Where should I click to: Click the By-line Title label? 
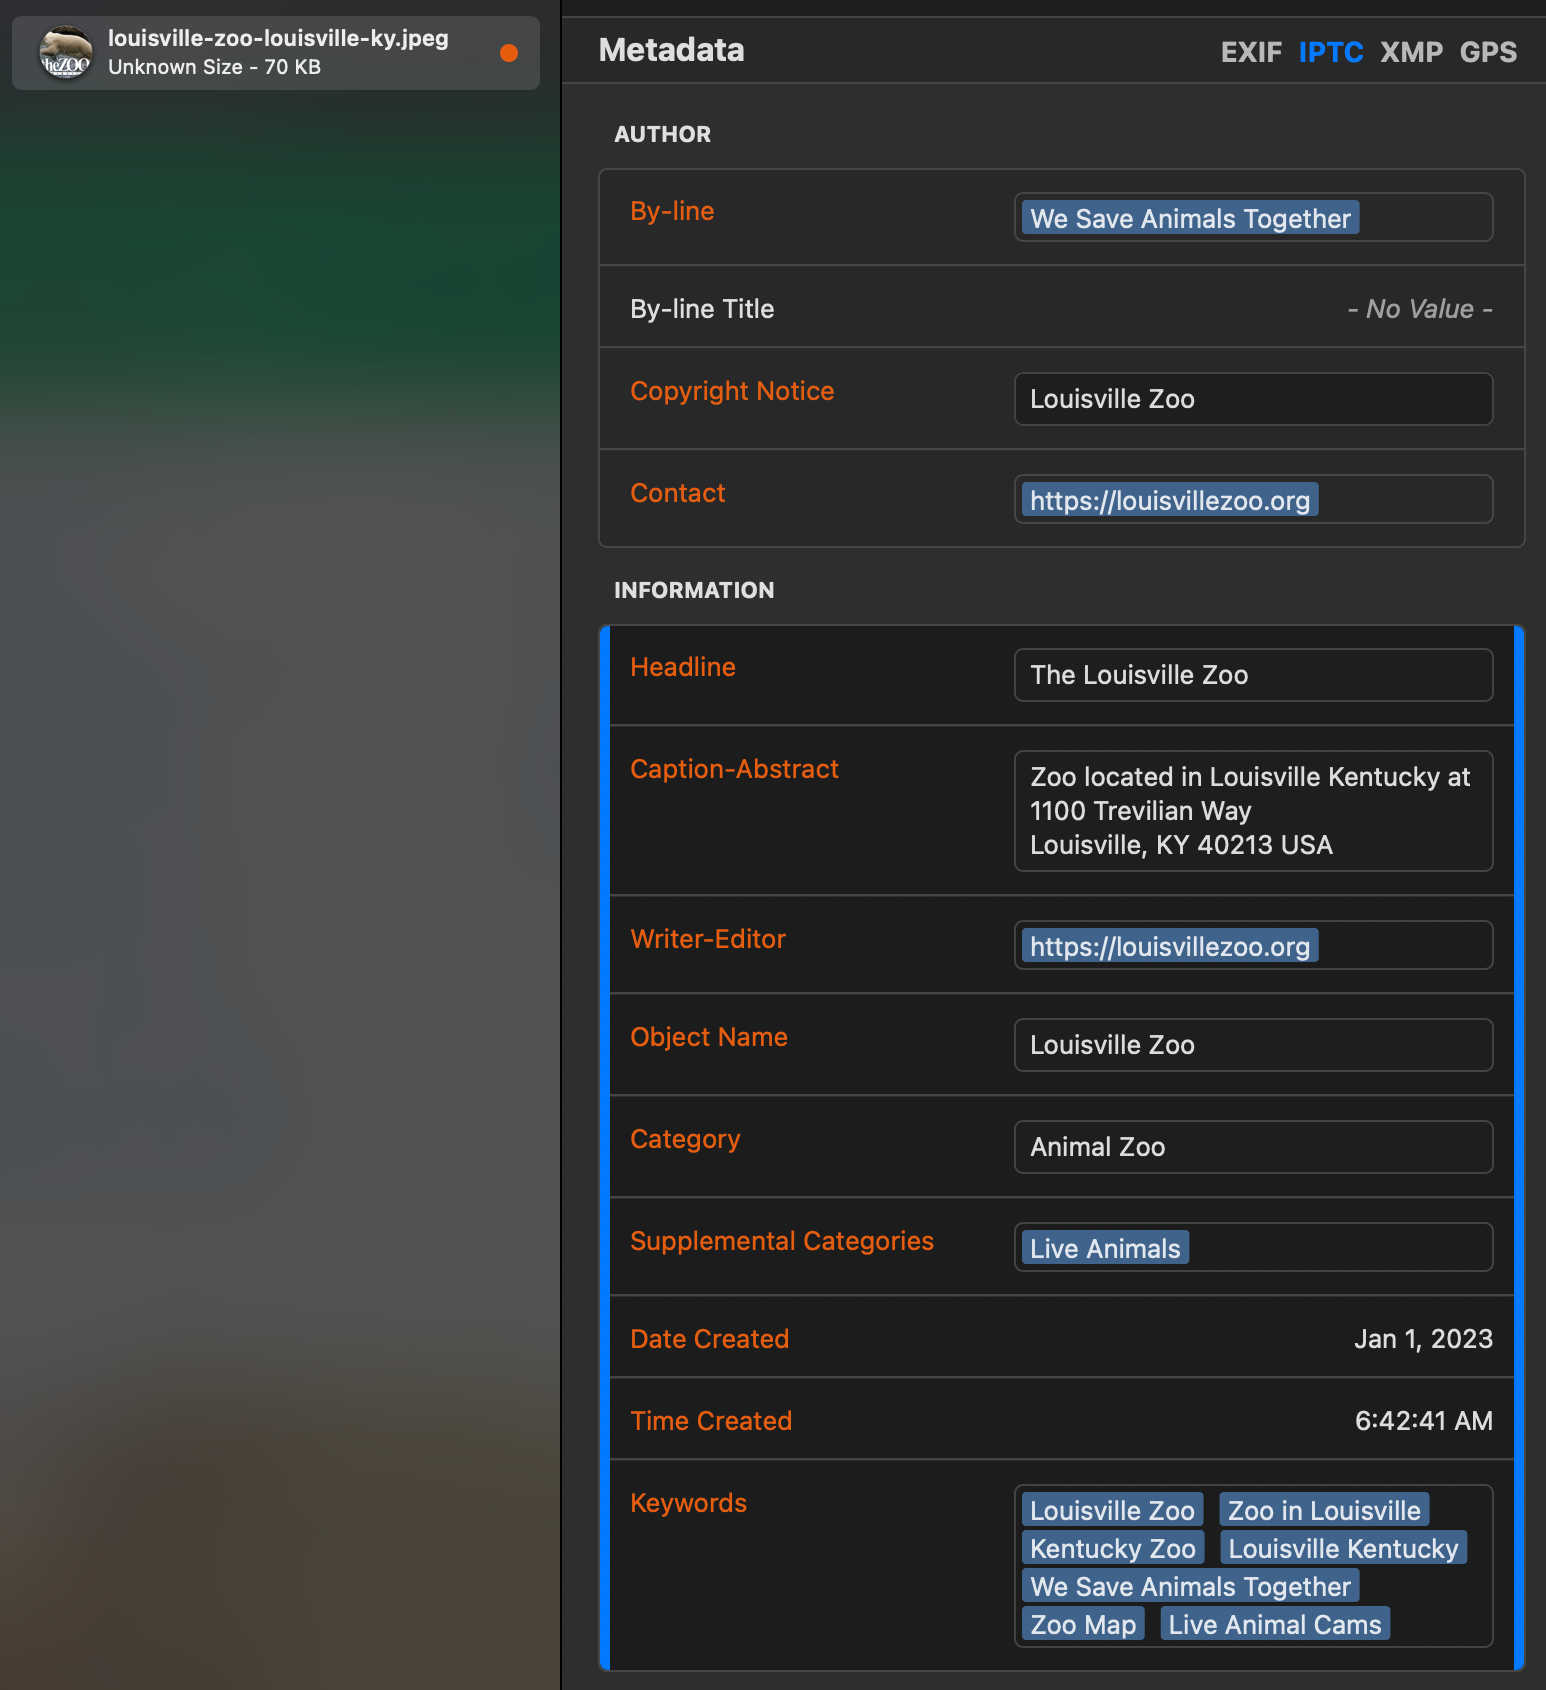pos(702,309)
